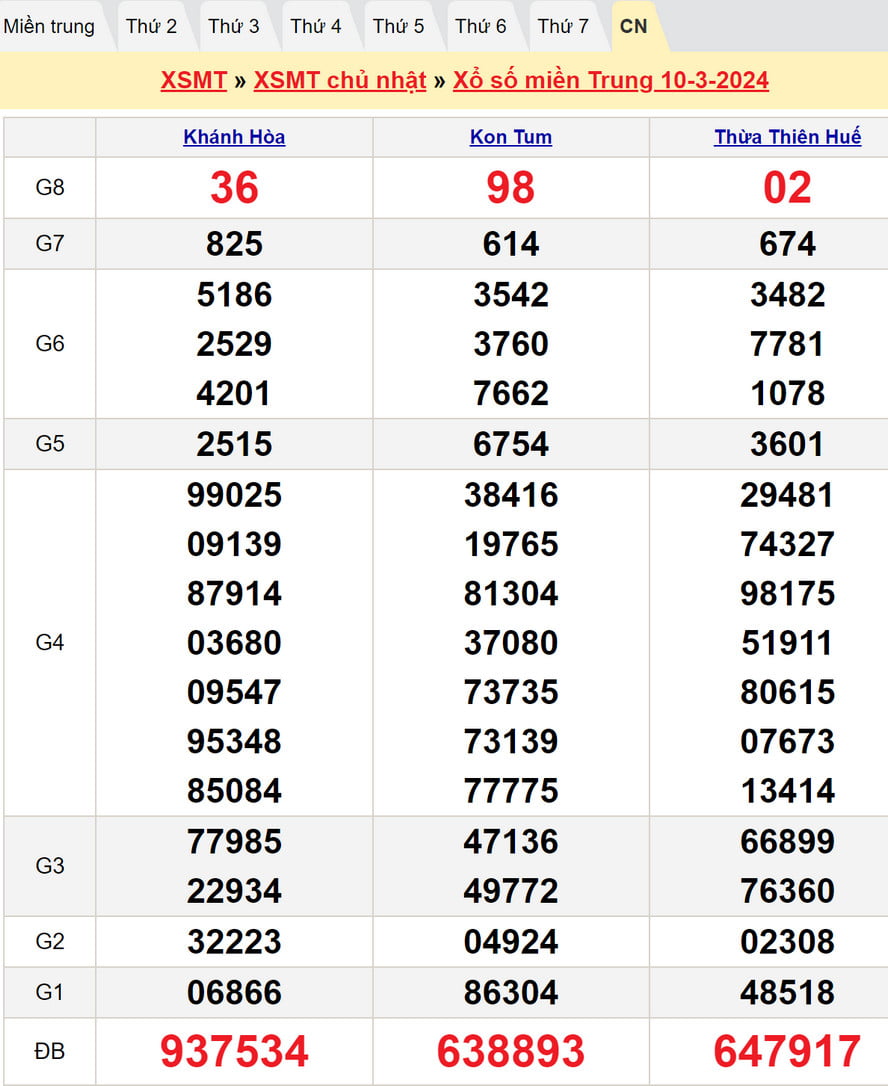Viewport: 888px width, 1086px height.
Task: Open the XSMT chủ nhật link
Action: [x=340, y=81]
